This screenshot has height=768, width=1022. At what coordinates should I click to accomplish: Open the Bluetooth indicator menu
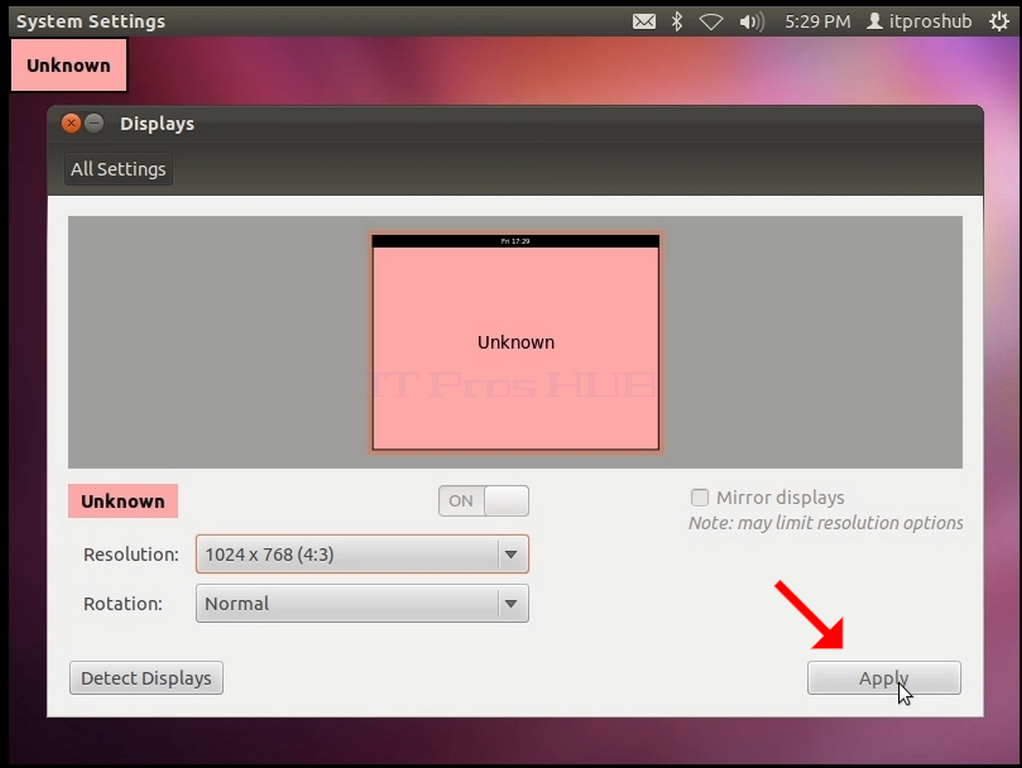click(677, 22)
